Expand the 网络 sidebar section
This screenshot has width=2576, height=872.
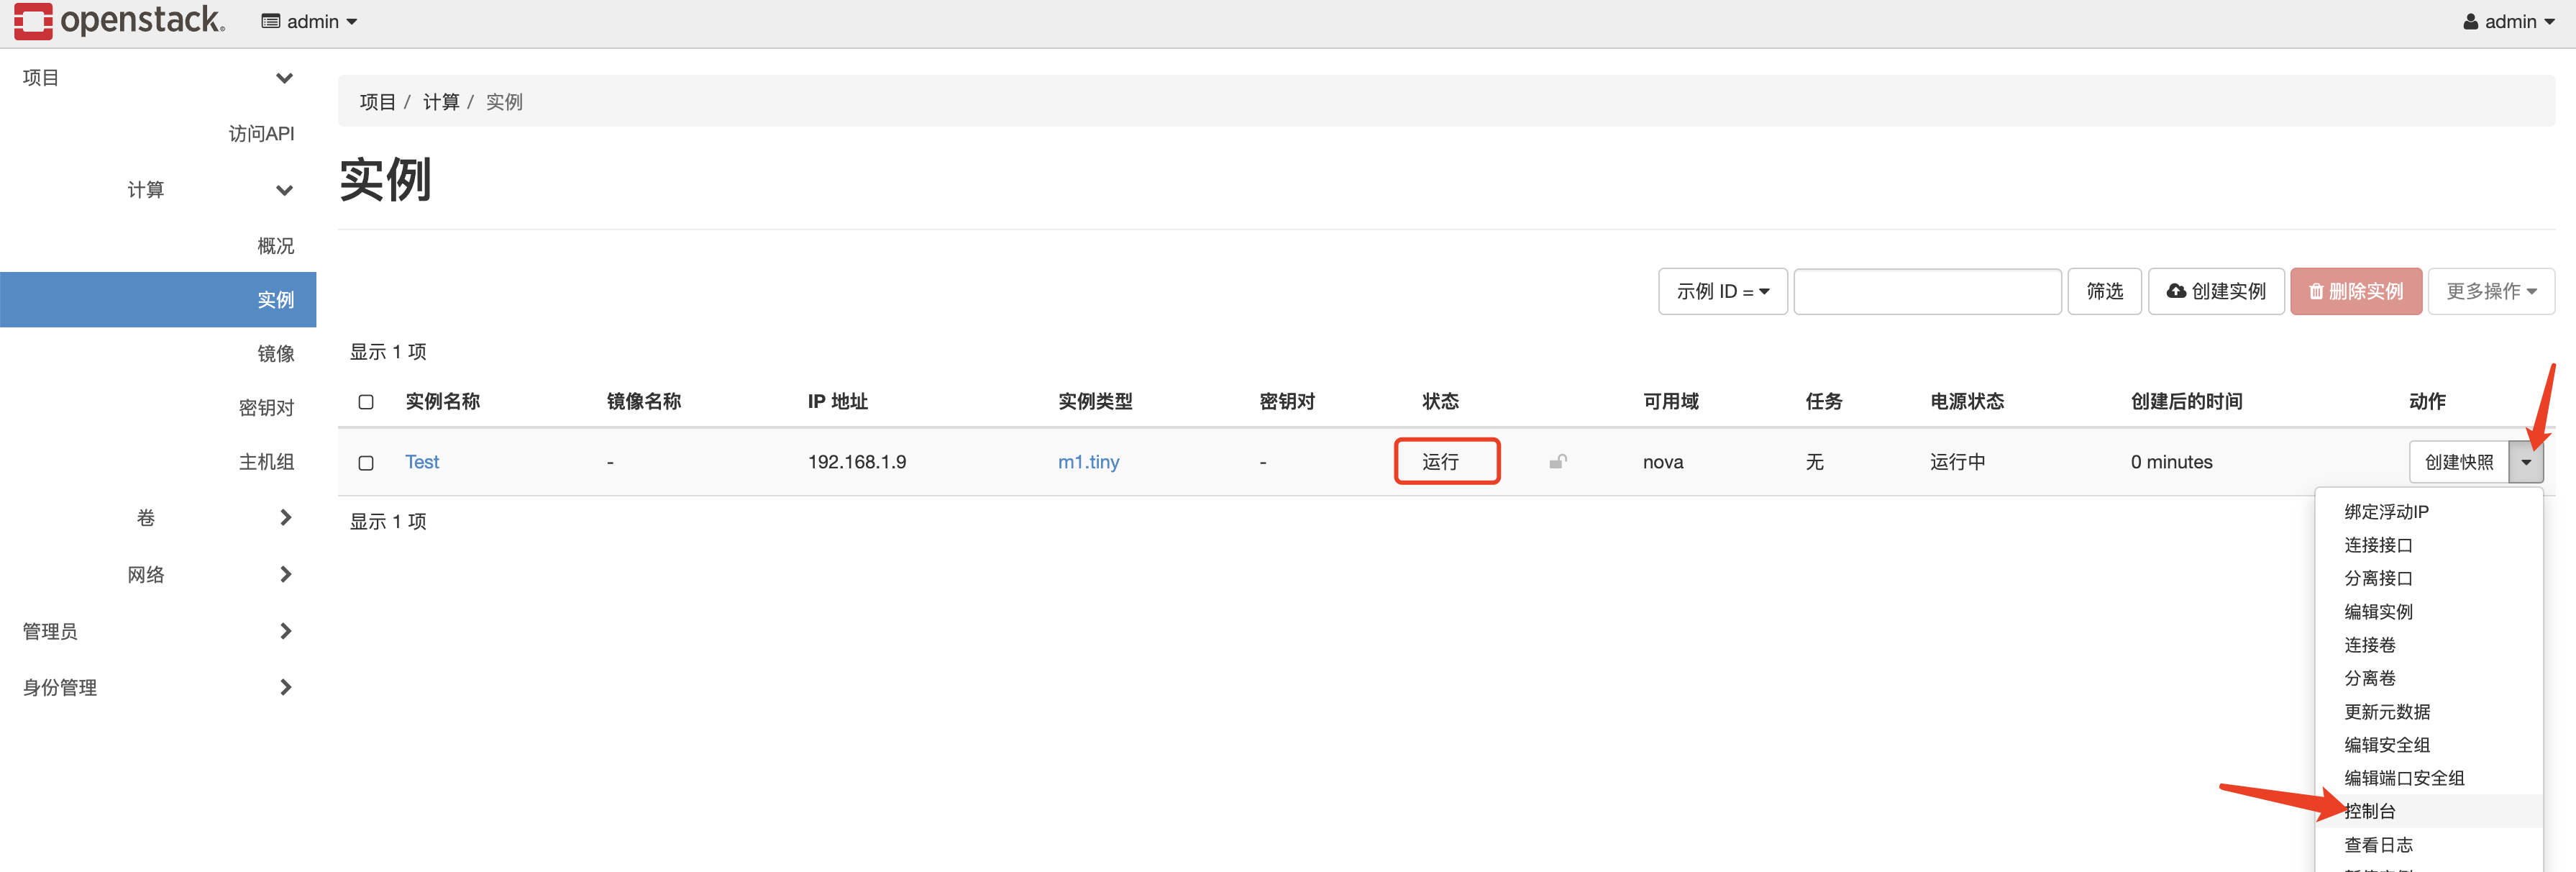click(284, 574)
